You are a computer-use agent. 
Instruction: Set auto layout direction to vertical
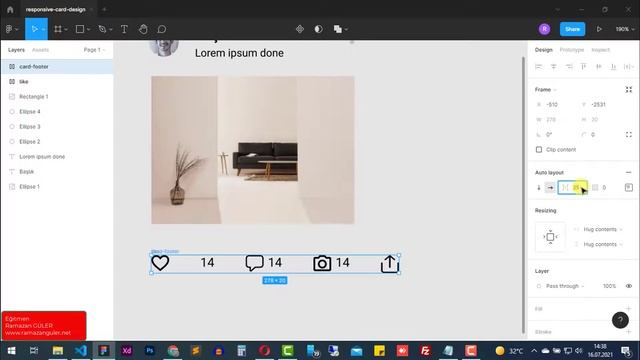point(539,188)
